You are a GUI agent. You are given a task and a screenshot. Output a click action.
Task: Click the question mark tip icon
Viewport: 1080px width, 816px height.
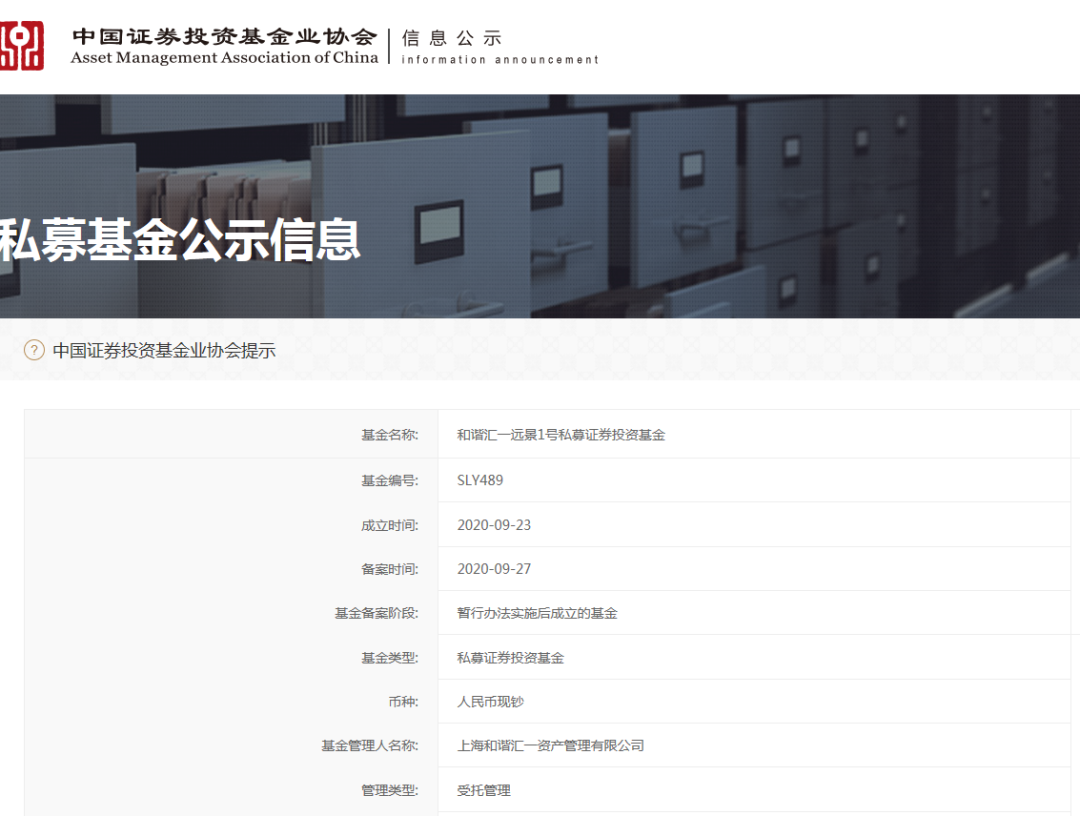(x=34, y=350)
